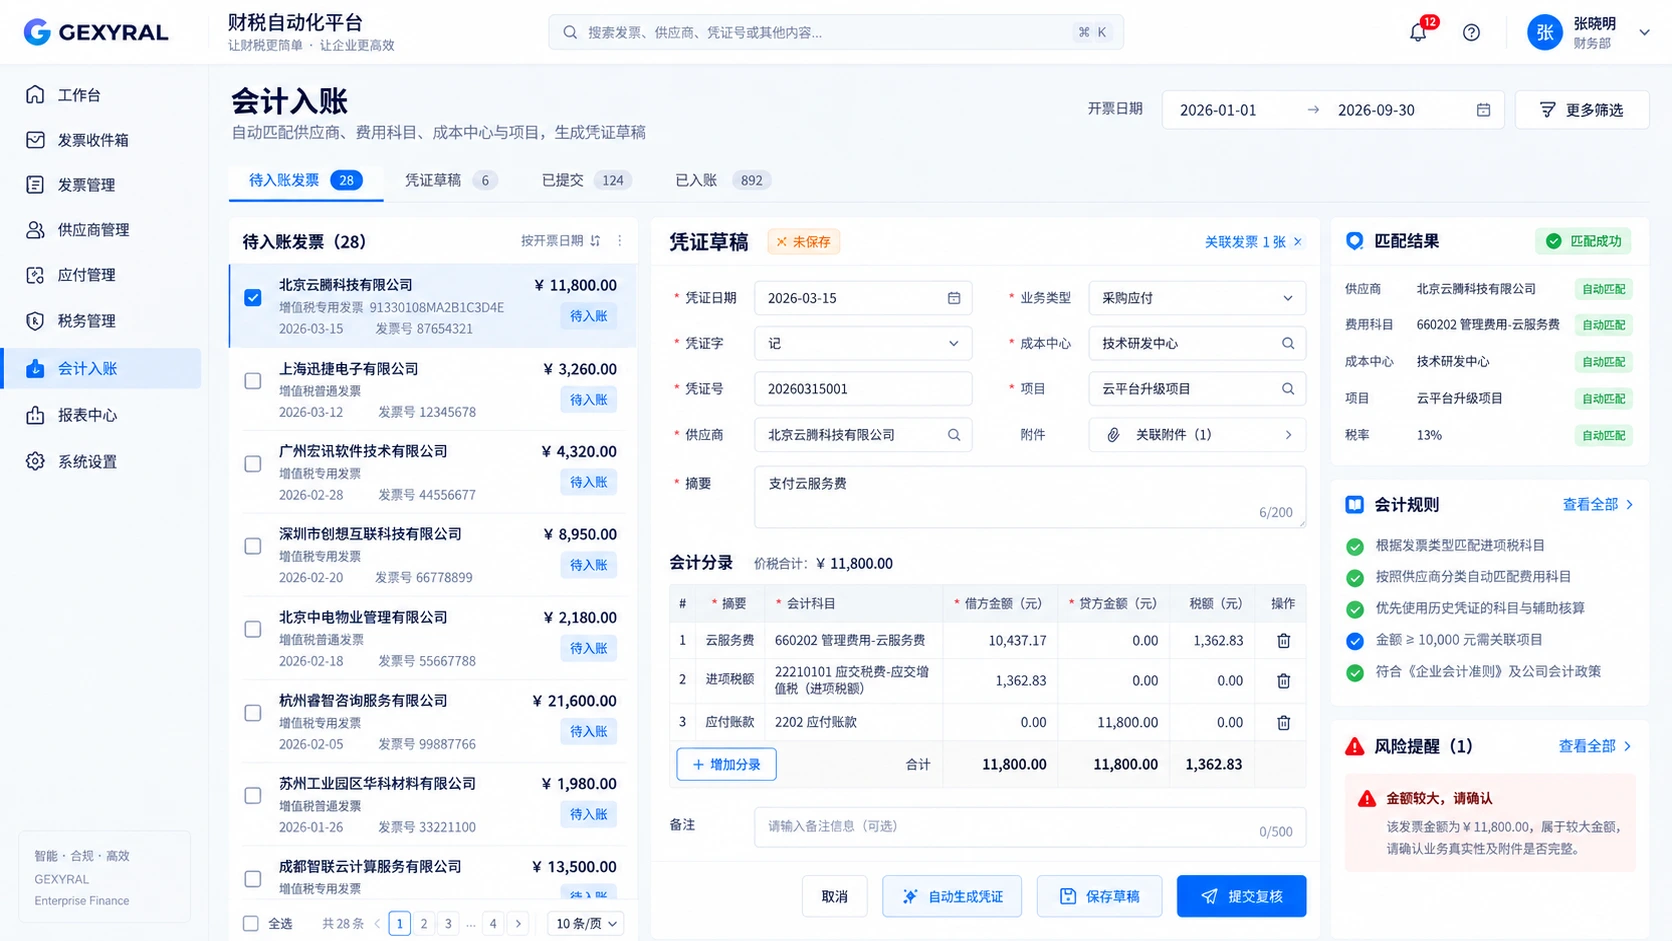Viewport: 1672px width, 941px height.
Task: Open the calendar icon in the invoice date range
Action: tap(1483, 110)
